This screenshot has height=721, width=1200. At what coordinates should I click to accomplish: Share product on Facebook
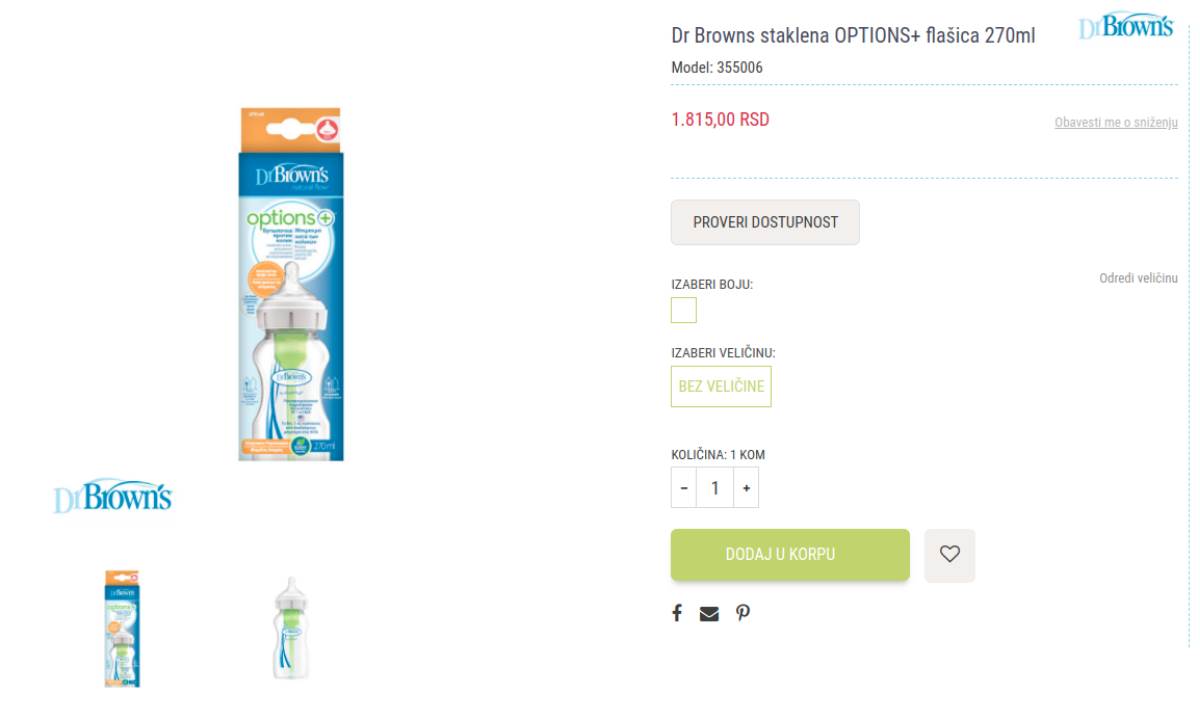[677, 613]
